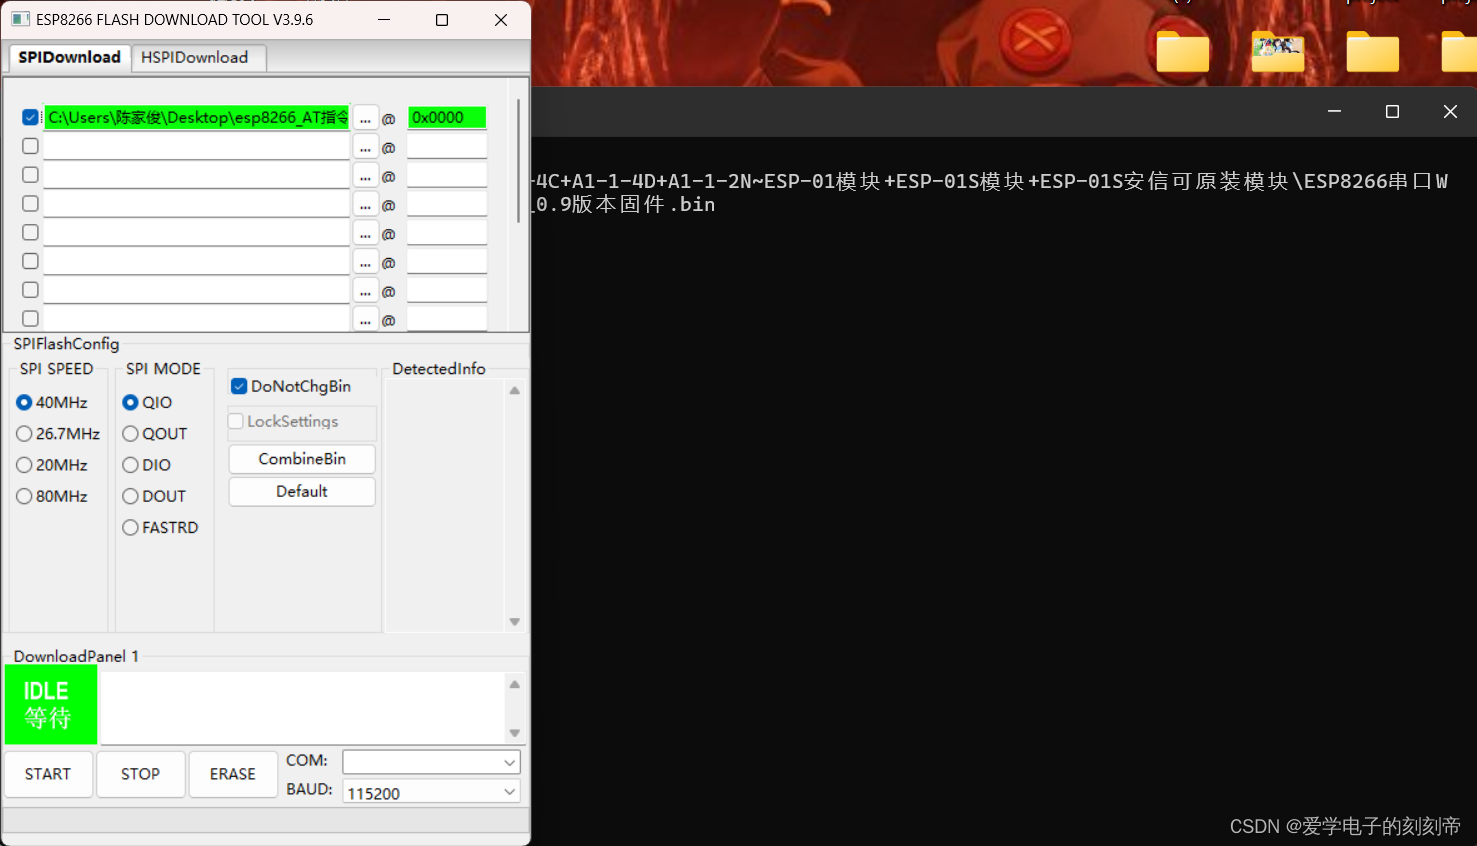Enable the fourth file row checkbox
The image size is (1477, 846).
[x=30, y=204]
